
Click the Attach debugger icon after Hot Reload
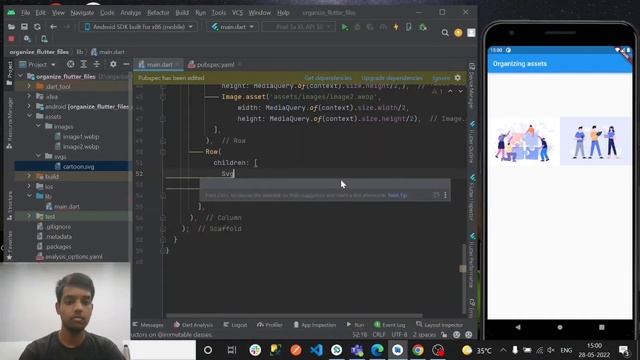(423, 27)
